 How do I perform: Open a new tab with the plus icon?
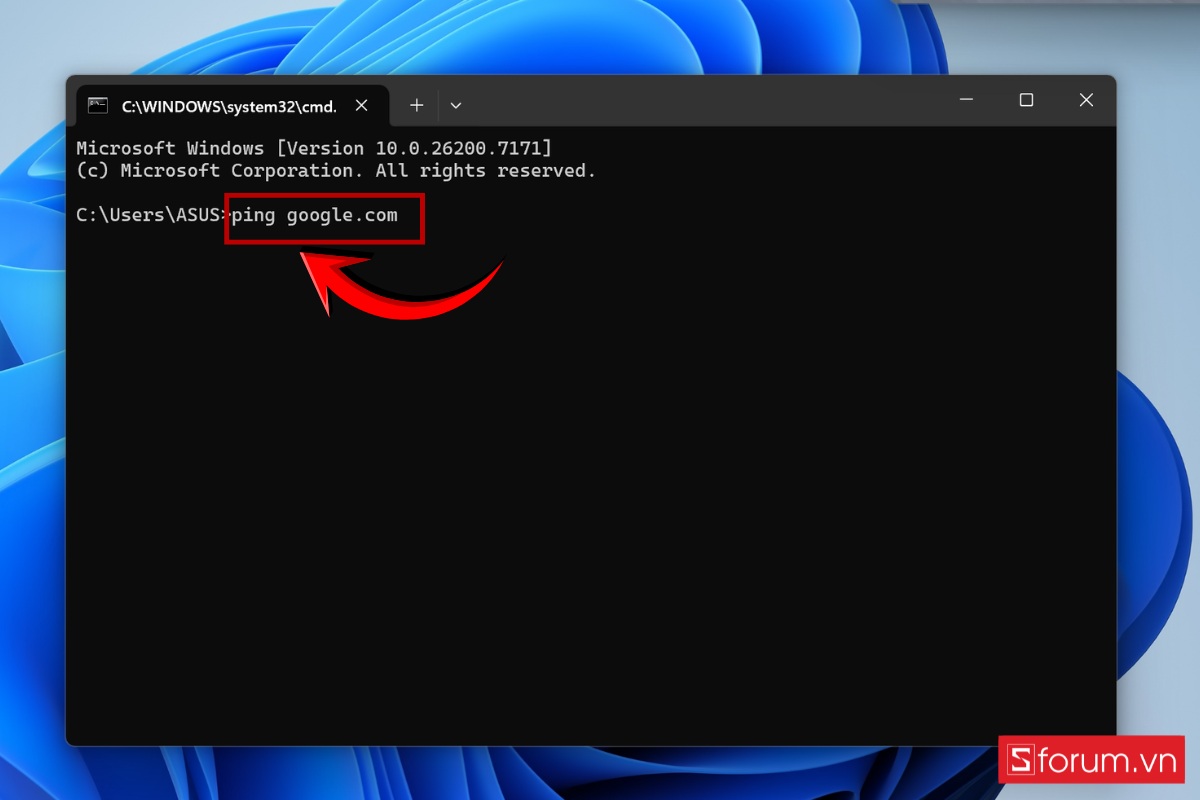coord(416,105)
